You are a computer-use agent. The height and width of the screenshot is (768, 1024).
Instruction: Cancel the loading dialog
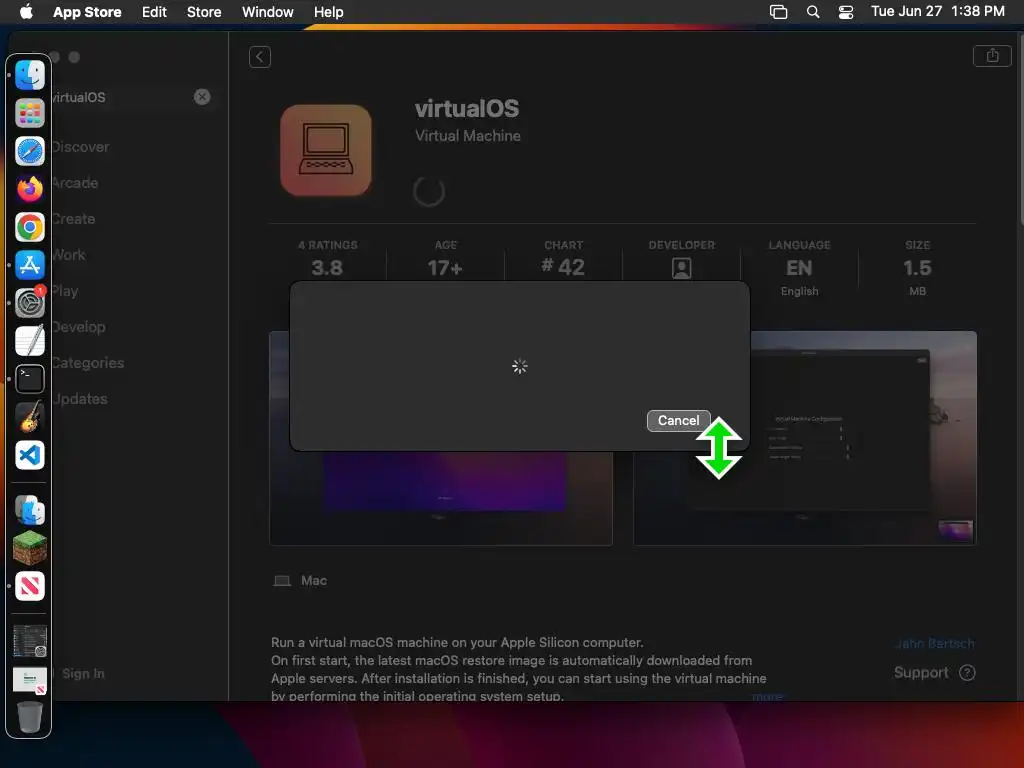[x=678, y=421]
